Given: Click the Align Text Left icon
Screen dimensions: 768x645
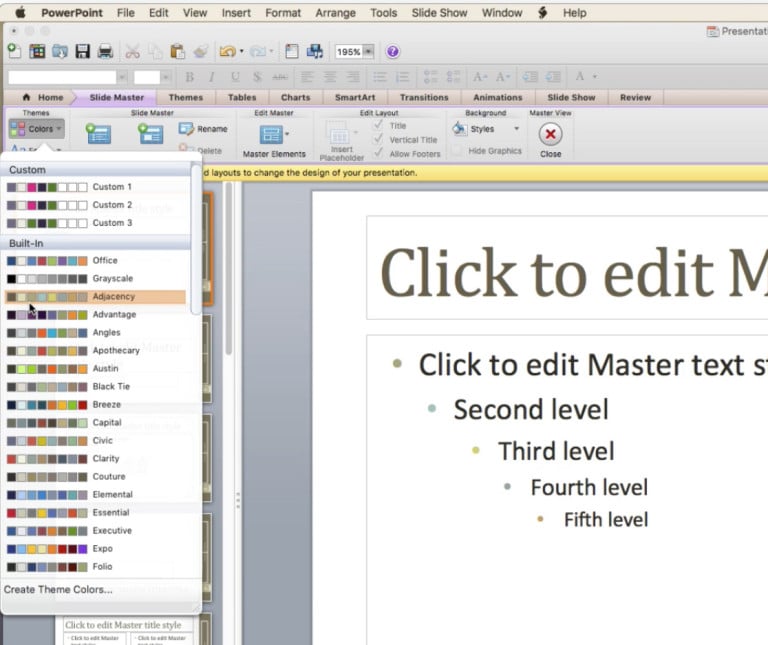Looking at the screenshot, I should 307,77.
